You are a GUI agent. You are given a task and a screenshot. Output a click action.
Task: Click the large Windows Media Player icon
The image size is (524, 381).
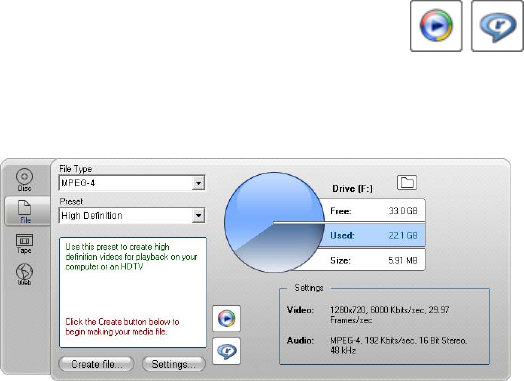point(436,26)
